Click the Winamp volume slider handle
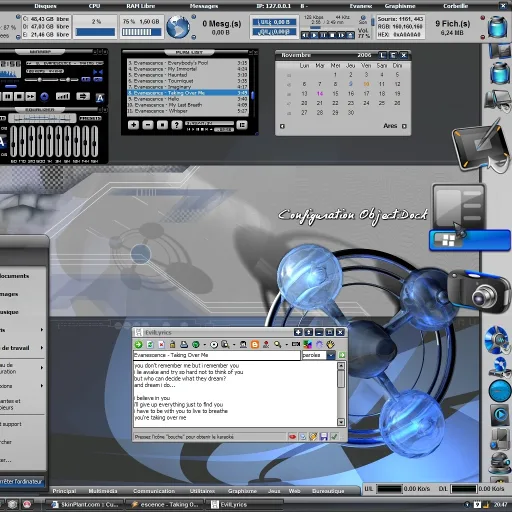 [40, 80]
